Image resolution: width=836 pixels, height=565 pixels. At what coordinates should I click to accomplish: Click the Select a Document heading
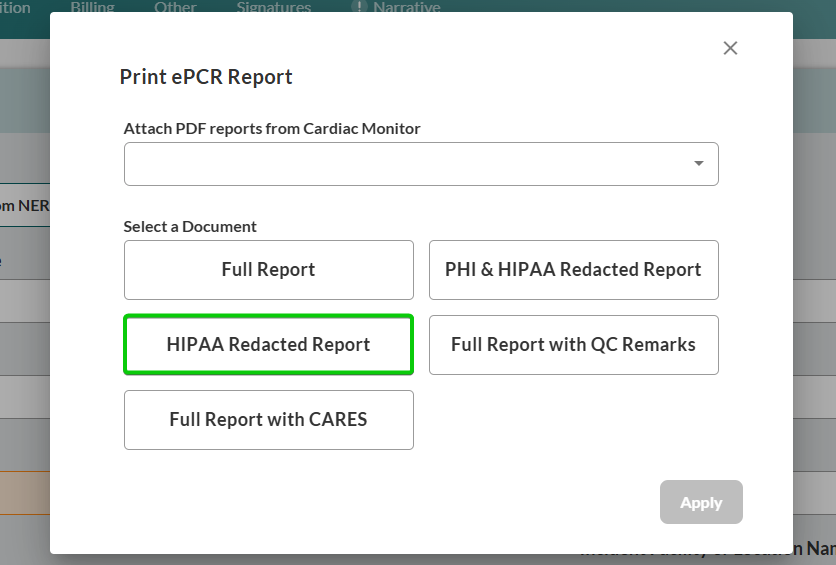[x=190, y=226]
